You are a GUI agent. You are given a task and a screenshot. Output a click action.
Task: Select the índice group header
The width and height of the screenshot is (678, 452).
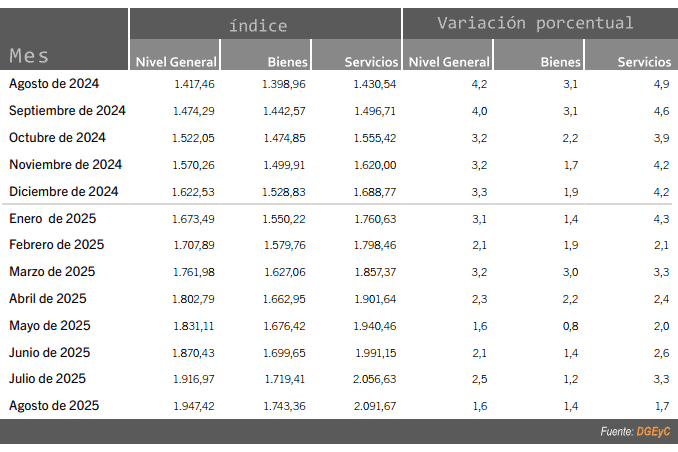pyautogui.click(x=258, y=26)
